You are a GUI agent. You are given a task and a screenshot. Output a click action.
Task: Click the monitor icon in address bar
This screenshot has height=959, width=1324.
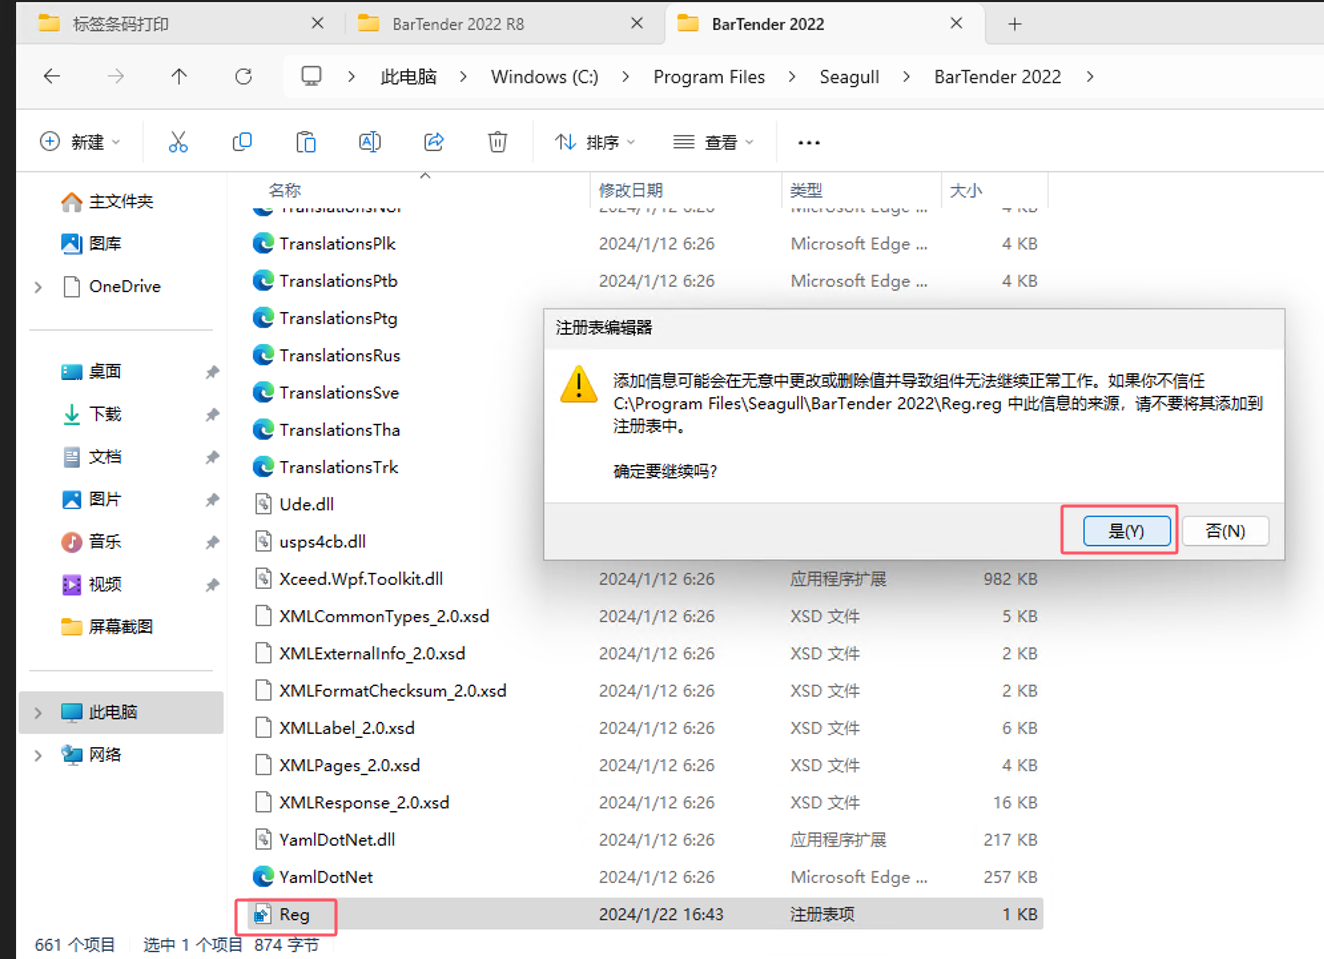pos(311,76)
